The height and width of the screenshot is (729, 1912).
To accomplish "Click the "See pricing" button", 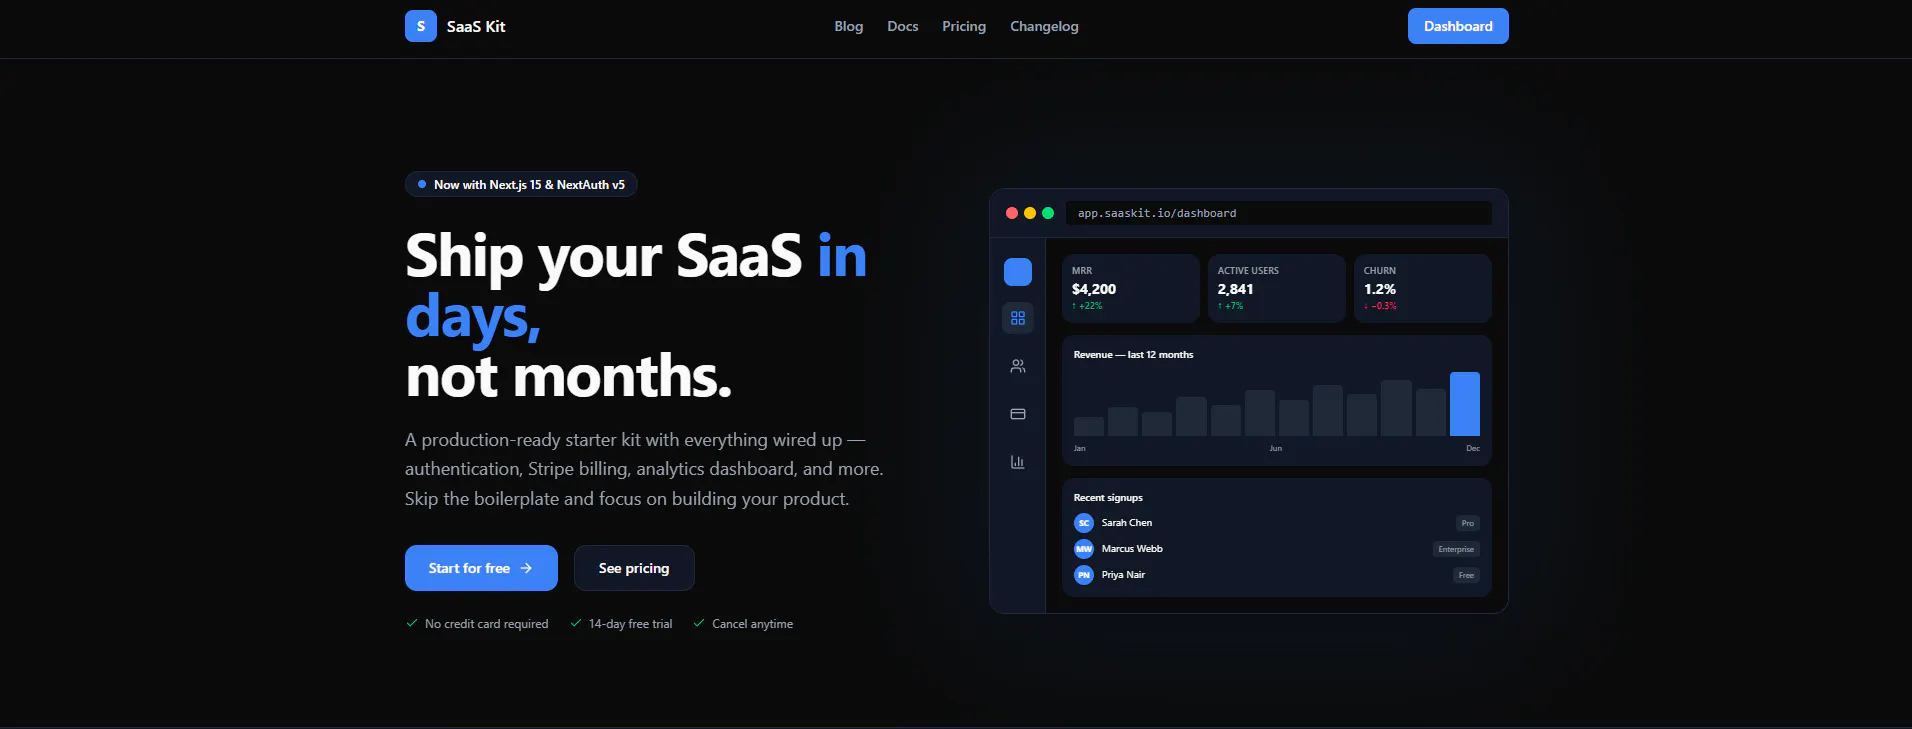I will (634, 568).
